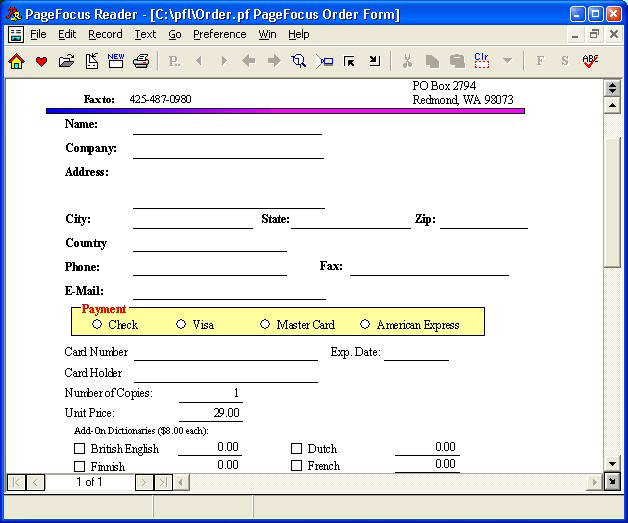Open the Preference menu
The image size is (628, 523).
(219, 34)
